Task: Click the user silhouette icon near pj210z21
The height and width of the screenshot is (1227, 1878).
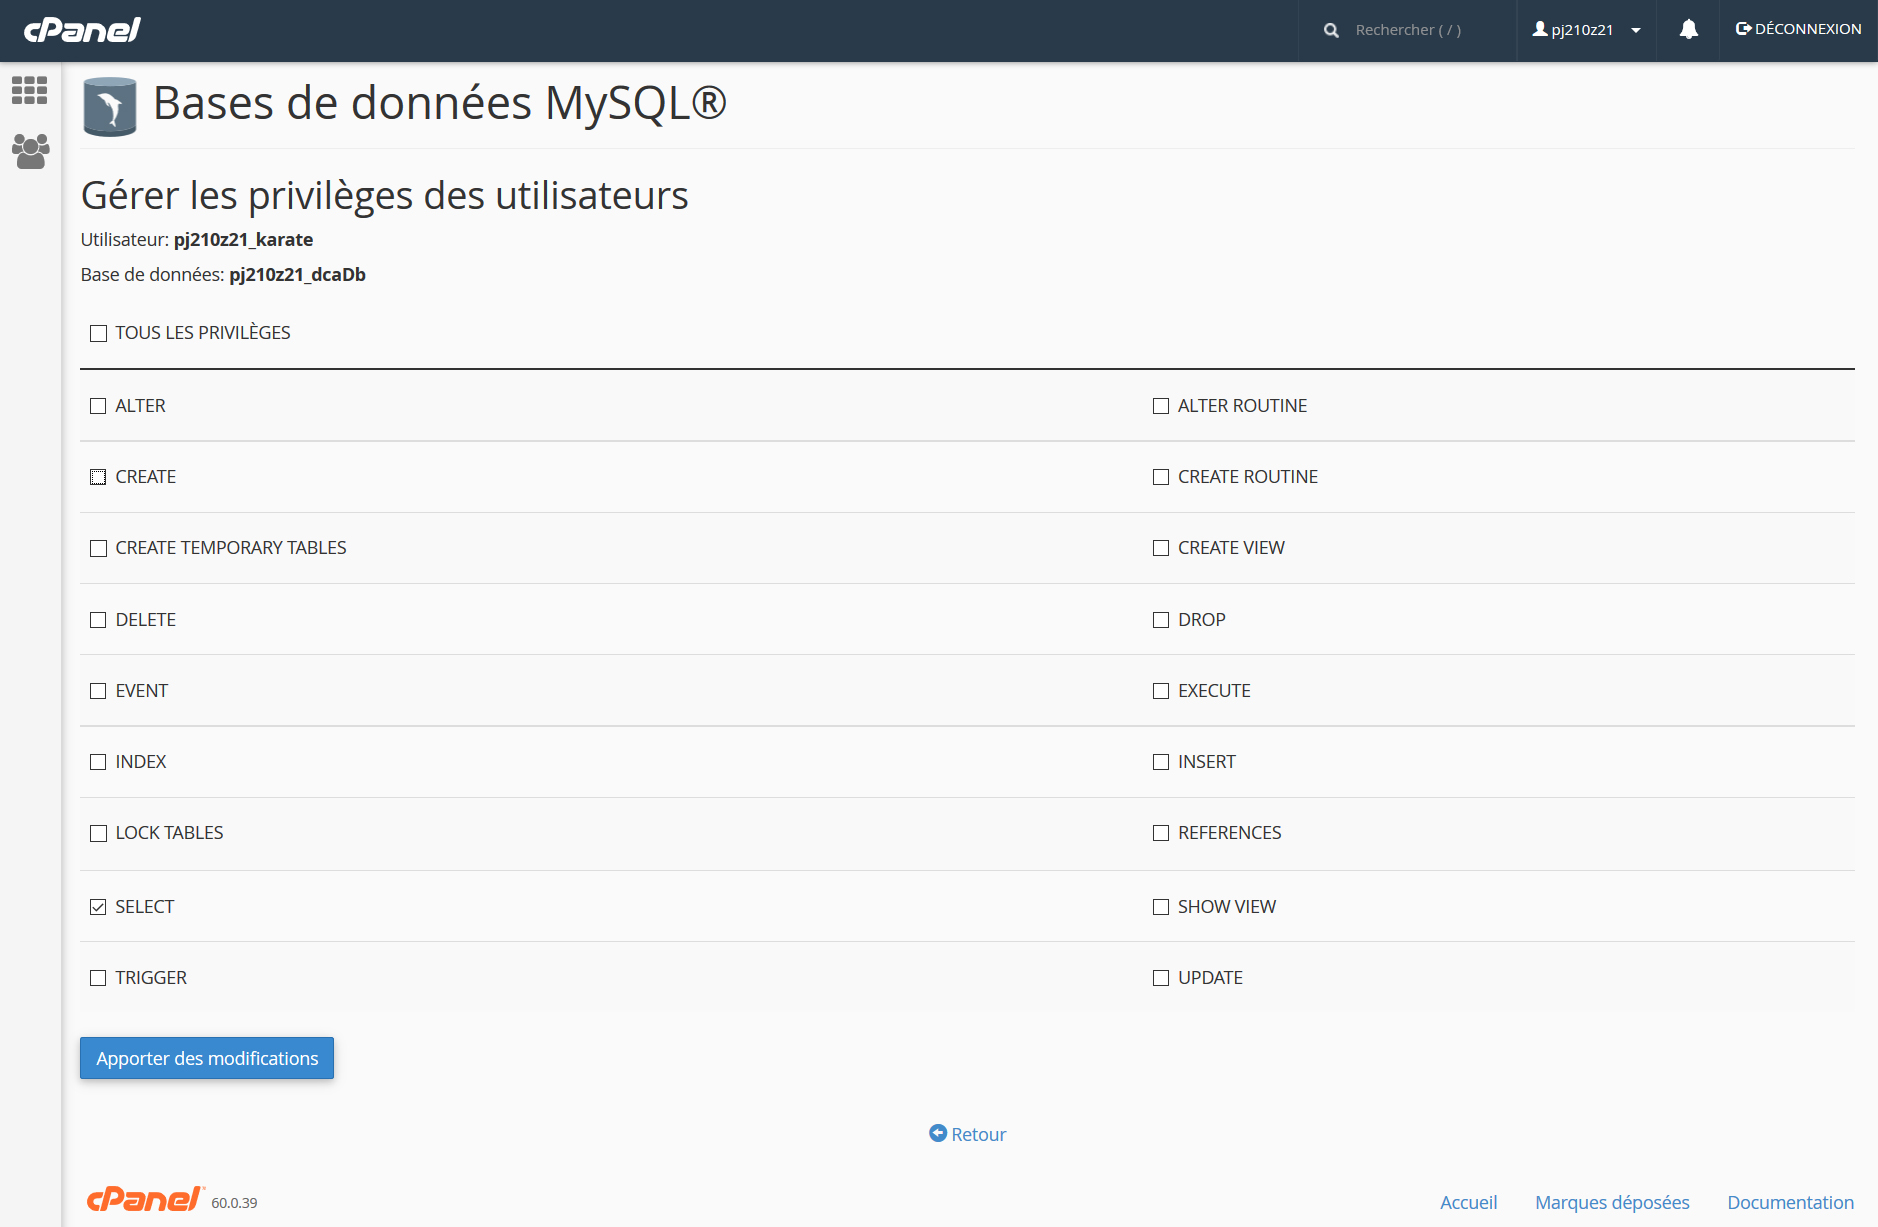Action: click(1540, 29)
